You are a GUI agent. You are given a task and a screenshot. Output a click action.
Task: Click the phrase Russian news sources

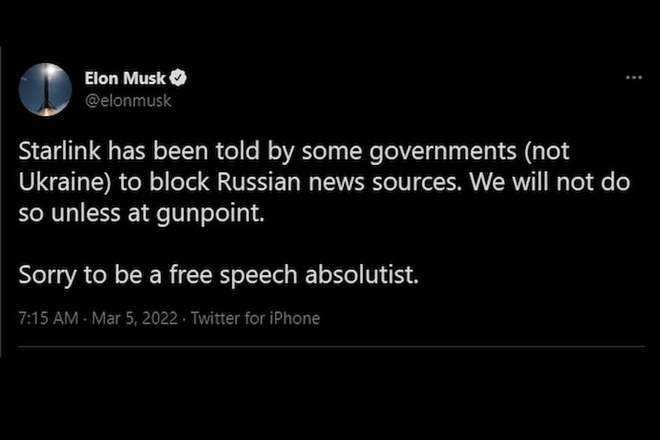pyautogui.click(x=337, y=182)
